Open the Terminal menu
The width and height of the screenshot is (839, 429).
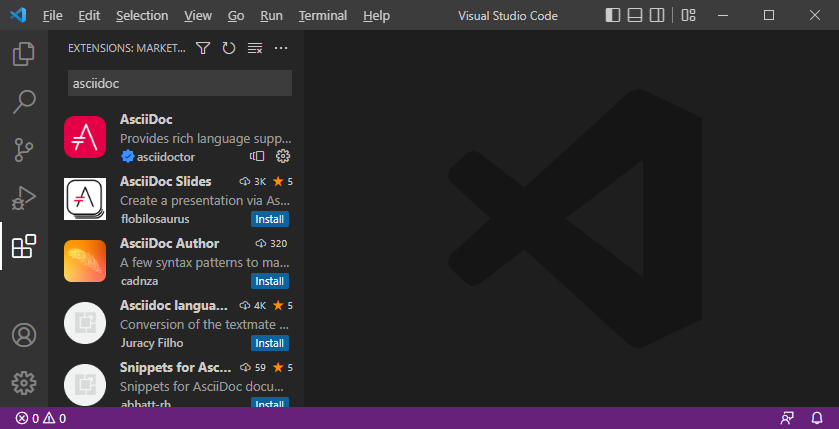click(x=323, y=16)
